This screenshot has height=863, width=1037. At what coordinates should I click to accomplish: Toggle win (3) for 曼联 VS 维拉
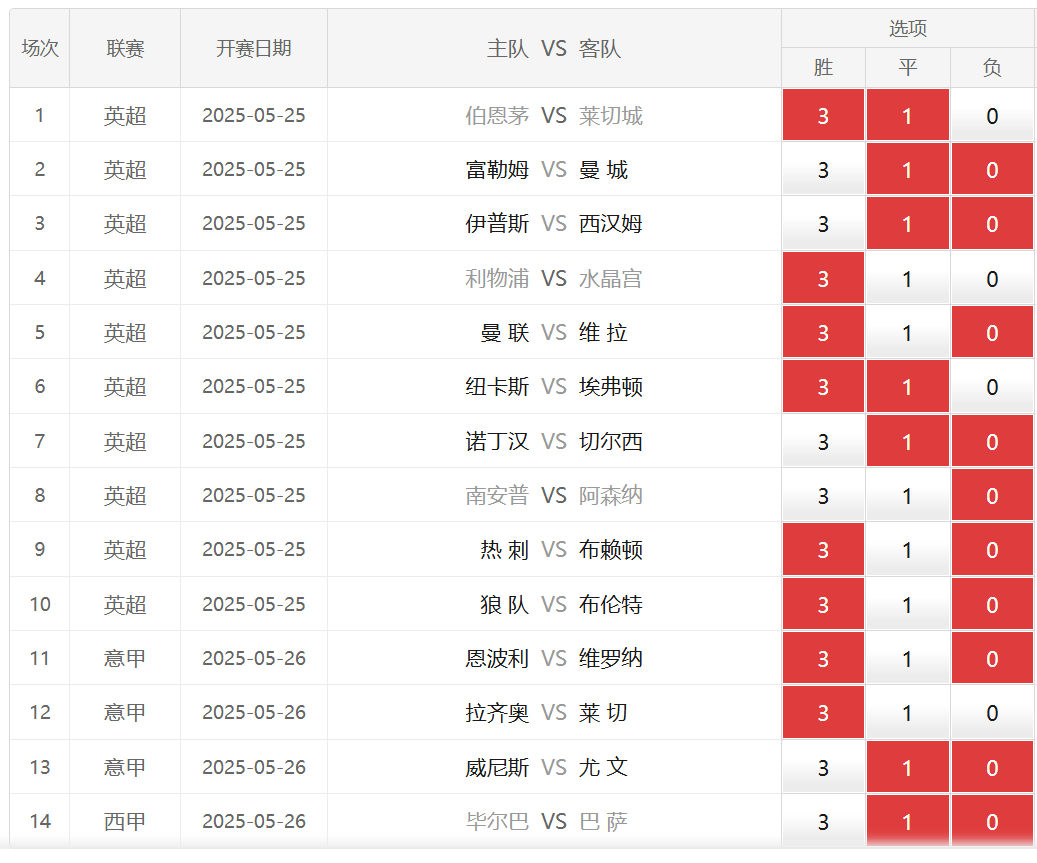click(x=823, y=332)
